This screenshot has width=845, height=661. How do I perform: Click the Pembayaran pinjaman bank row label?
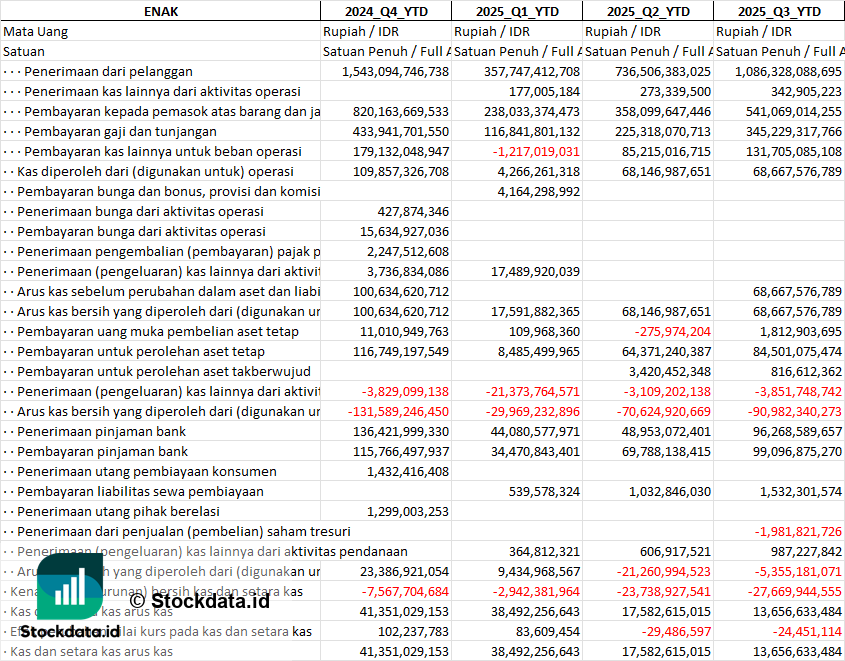click(x=102, y=451)
